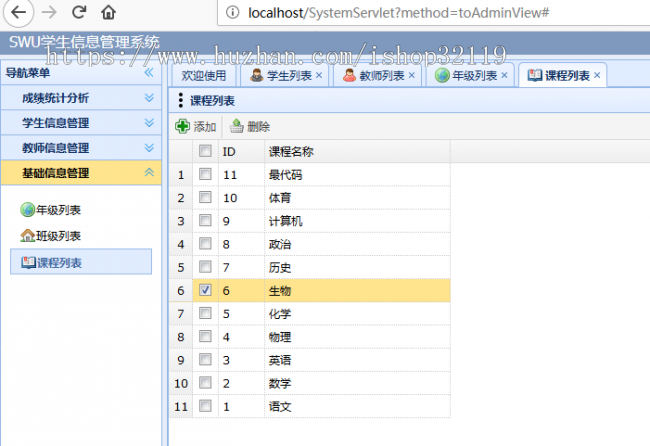
Task: Check the box for course 化学
Action: pyautogui.click(x=205, y=313)
